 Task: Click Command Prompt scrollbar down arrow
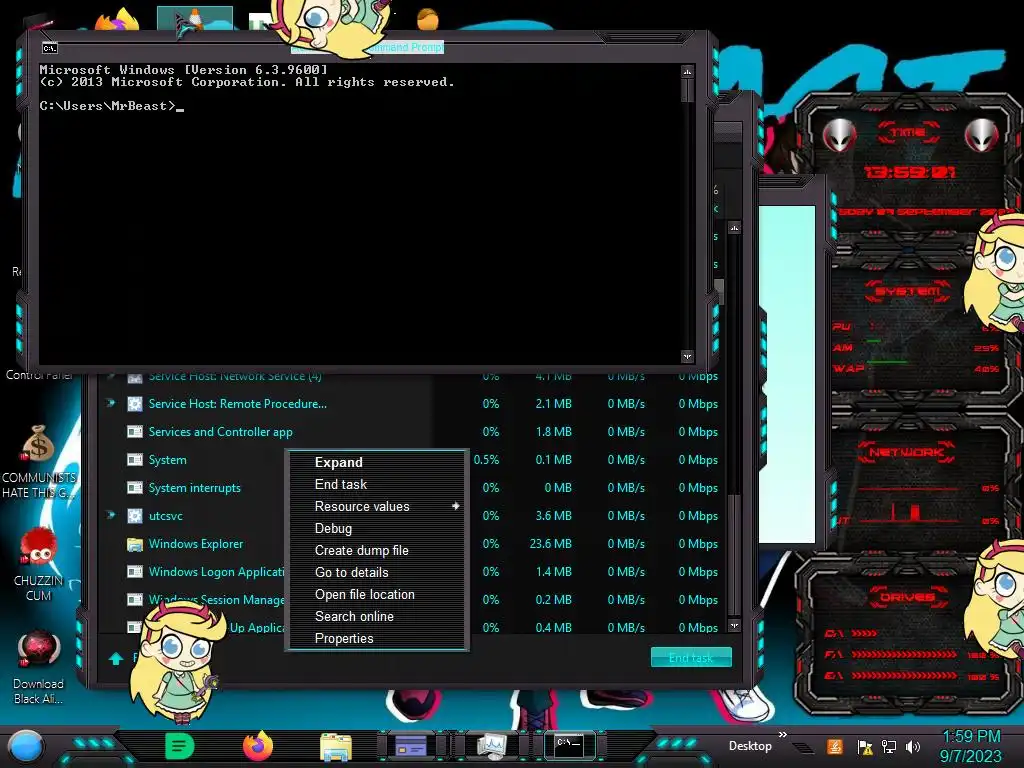(x=687, y=357)
